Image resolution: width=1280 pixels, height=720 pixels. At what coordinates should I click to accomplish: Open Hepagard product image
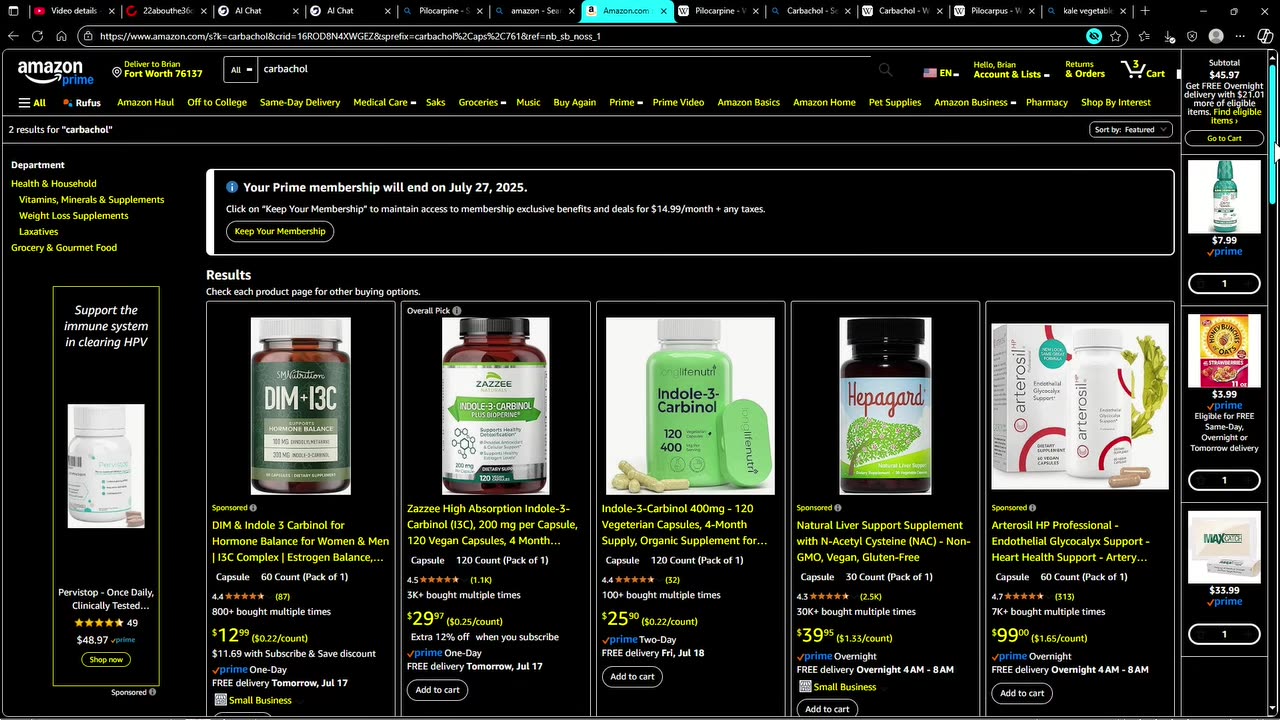coord(885,406)
